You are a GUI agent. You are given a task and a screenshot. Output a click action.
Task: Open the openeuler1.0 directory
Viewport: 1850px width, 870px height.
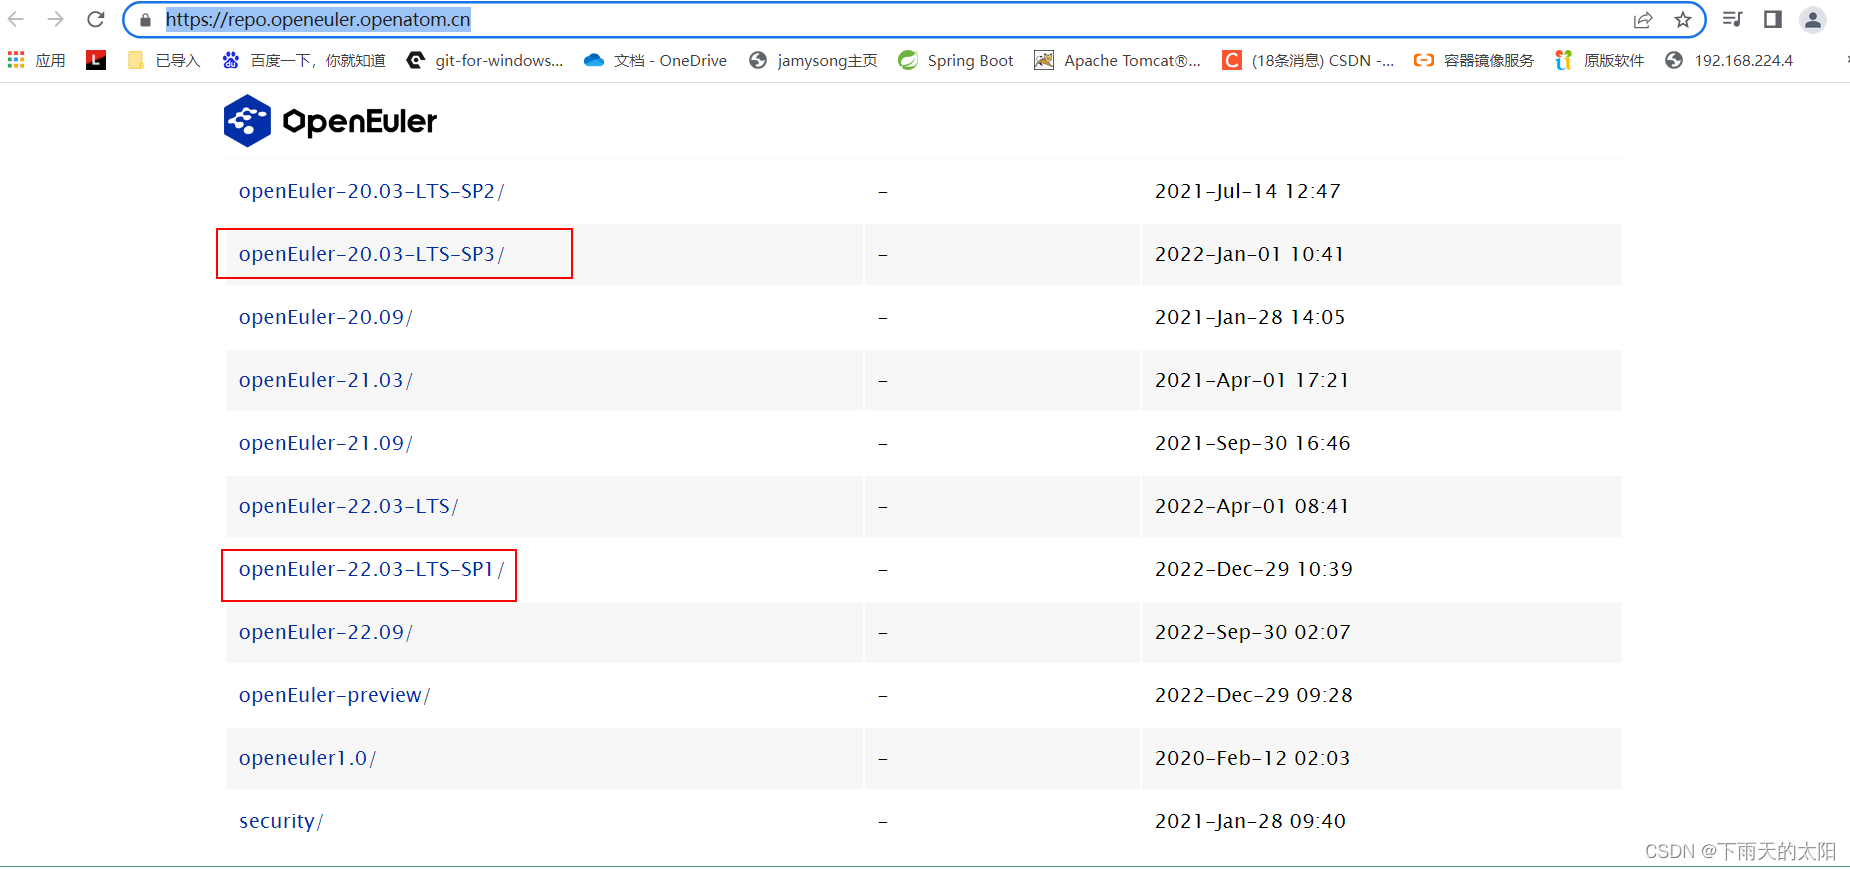307,758
